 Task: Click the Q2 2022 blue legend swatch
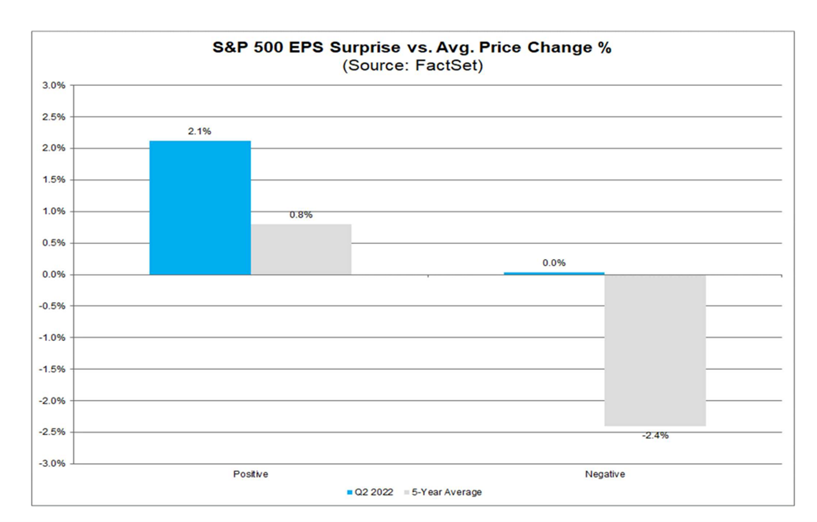349,492
